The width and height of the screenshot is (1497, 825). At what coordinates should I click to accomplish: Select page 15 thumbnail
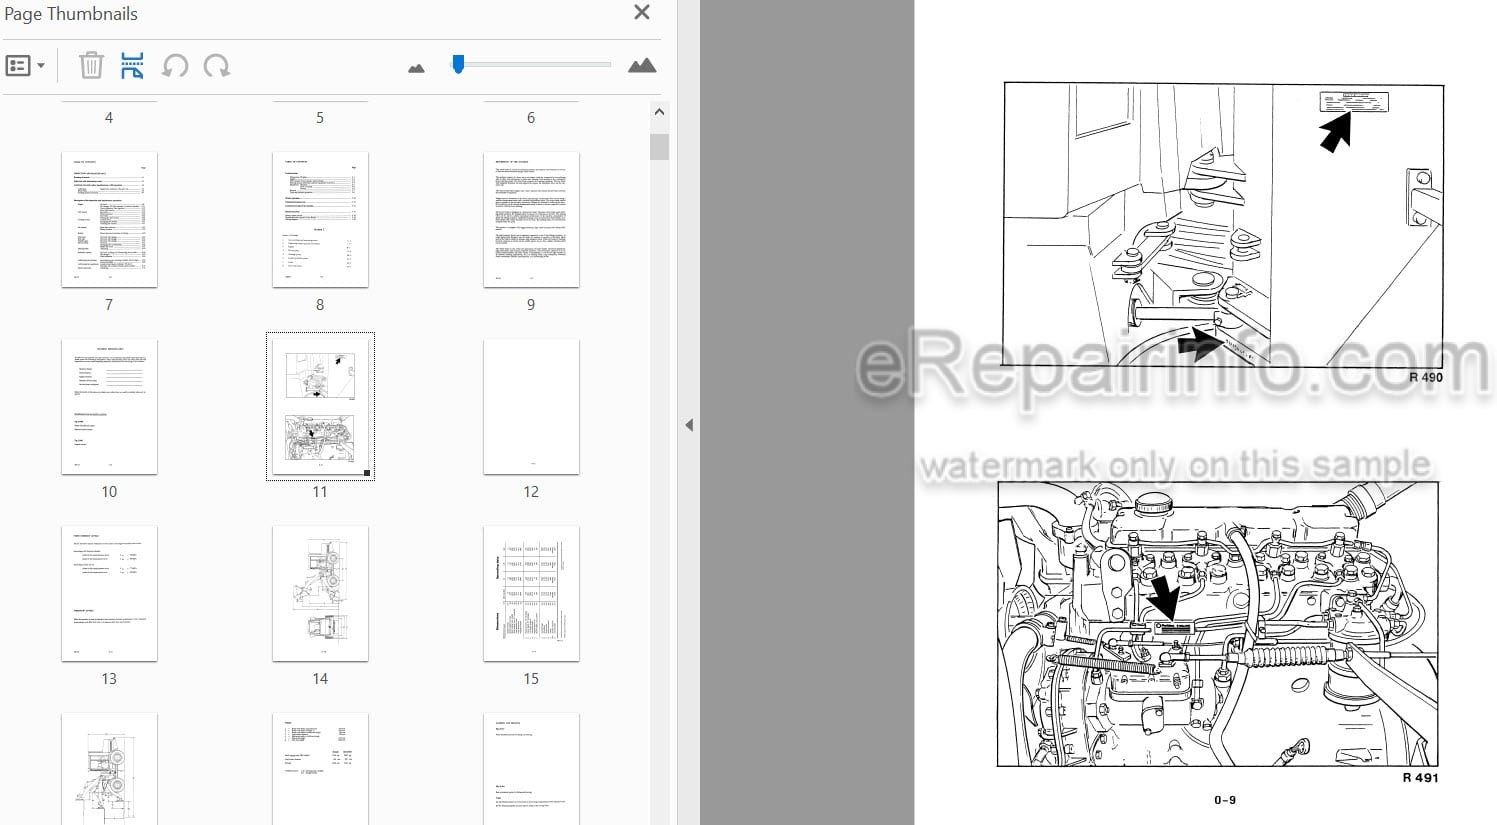[531, 594]
